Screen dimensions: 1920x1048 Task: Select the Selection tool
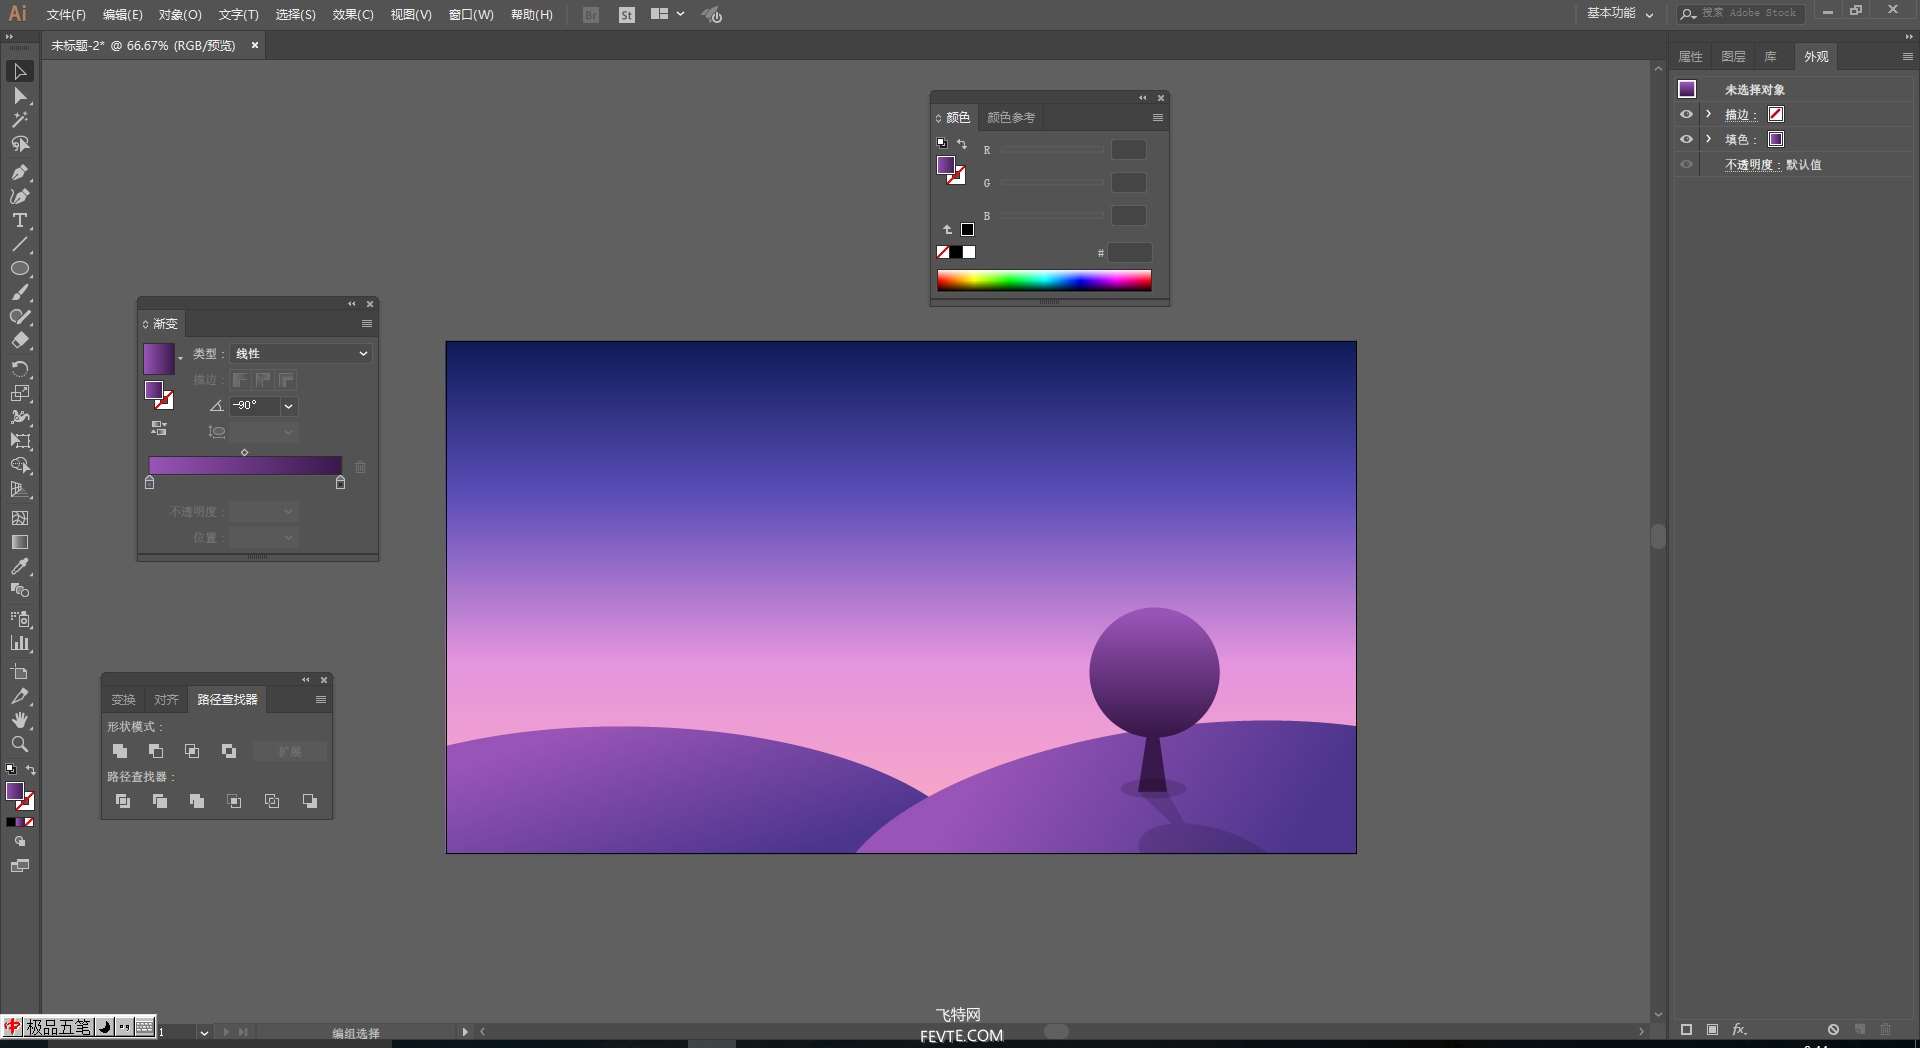pos(20,72)
